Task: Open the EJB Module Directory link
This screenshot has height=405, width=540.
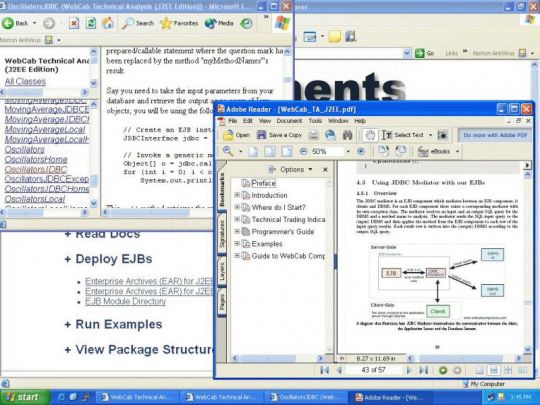Action: pyautogui.click(x=125, y=301)
